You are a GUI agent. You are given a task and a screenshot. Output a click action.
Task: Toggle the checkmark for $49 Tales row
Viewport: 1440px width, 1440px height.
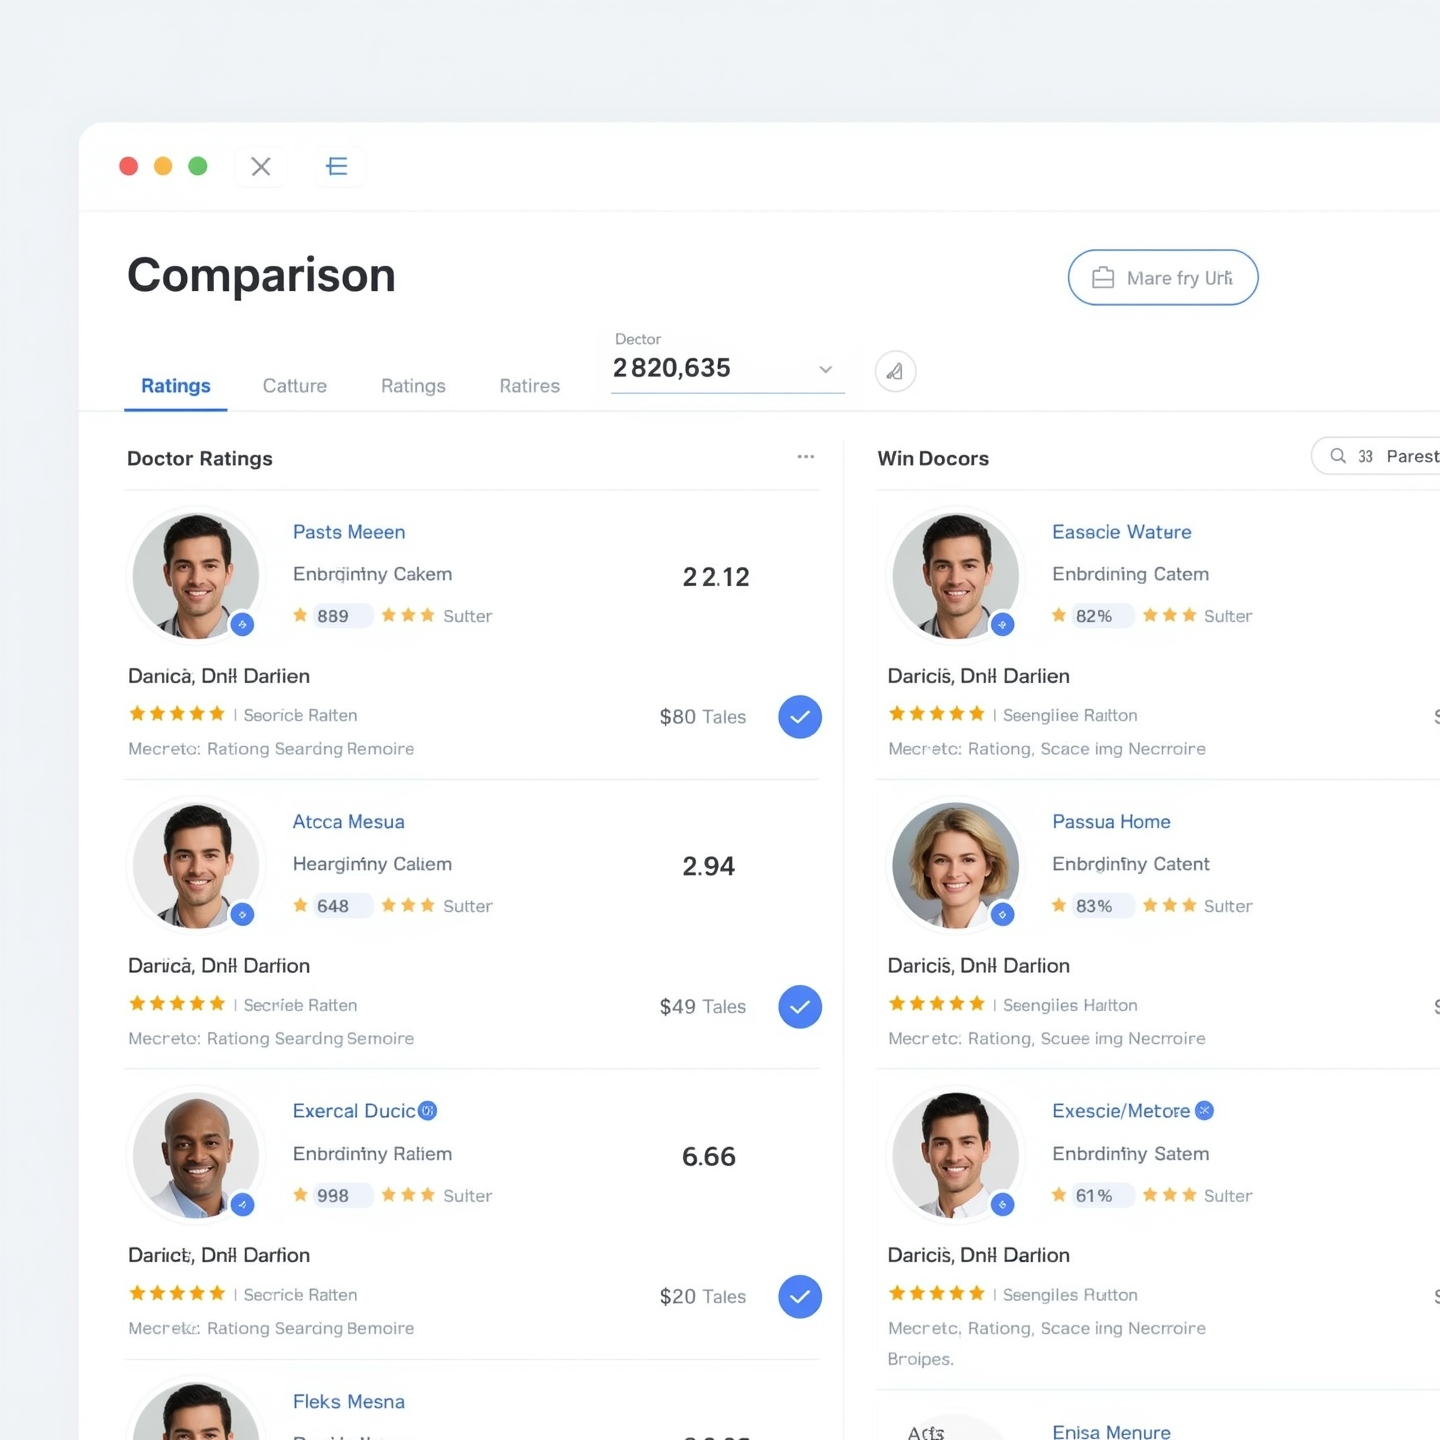800,1007
